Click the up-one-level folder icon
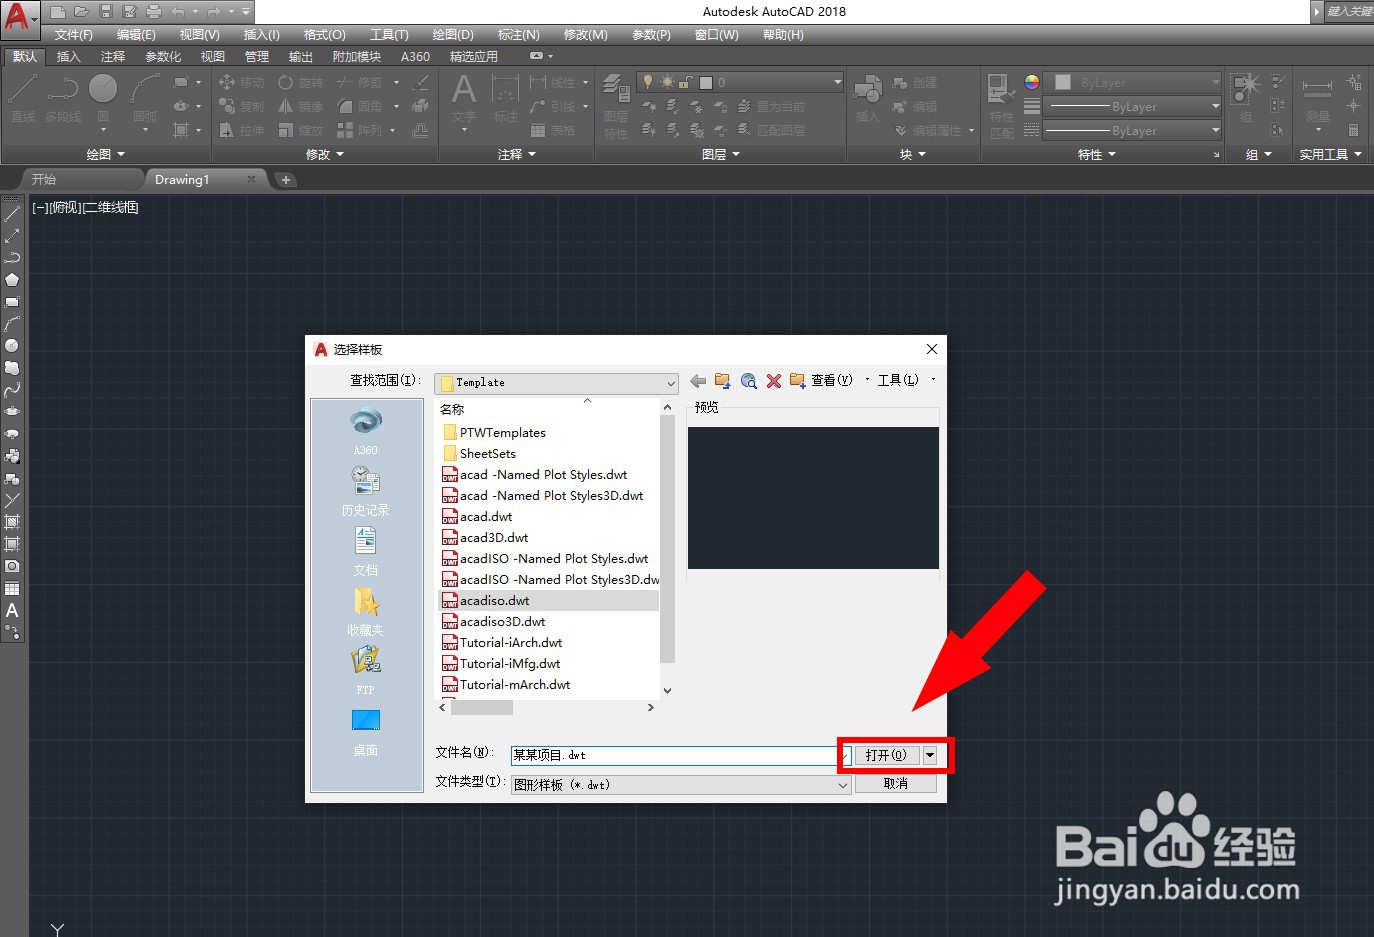This screenshot has width=1374, height=937. click(722, 381)
